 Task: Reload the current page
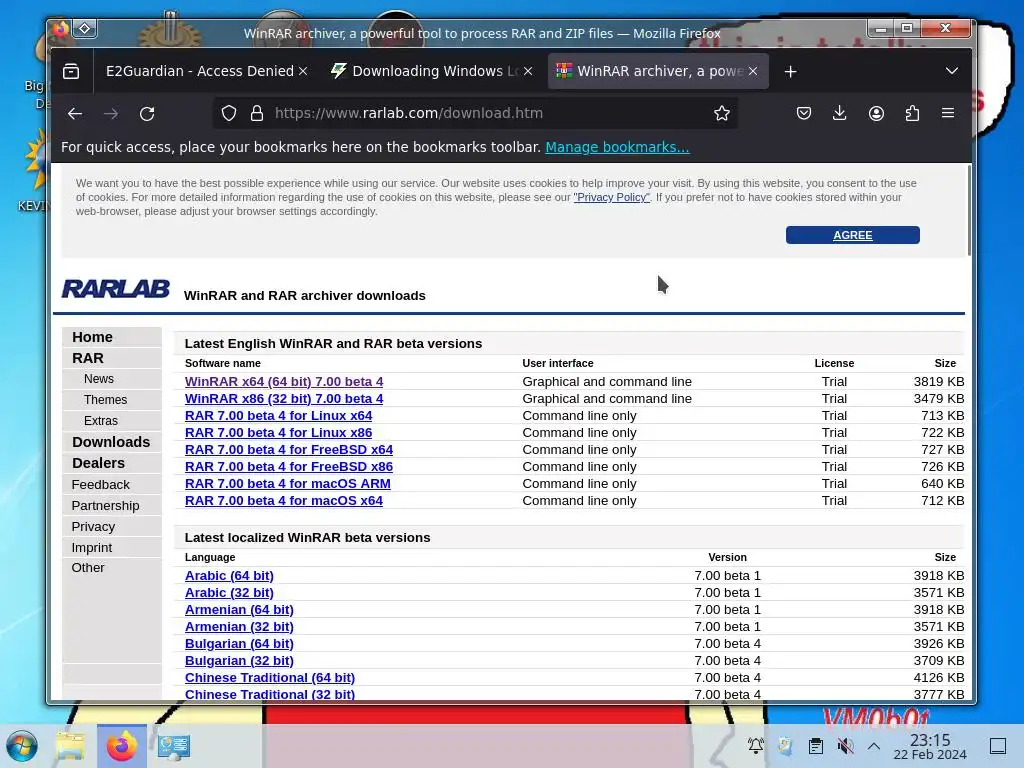(147, 114)
